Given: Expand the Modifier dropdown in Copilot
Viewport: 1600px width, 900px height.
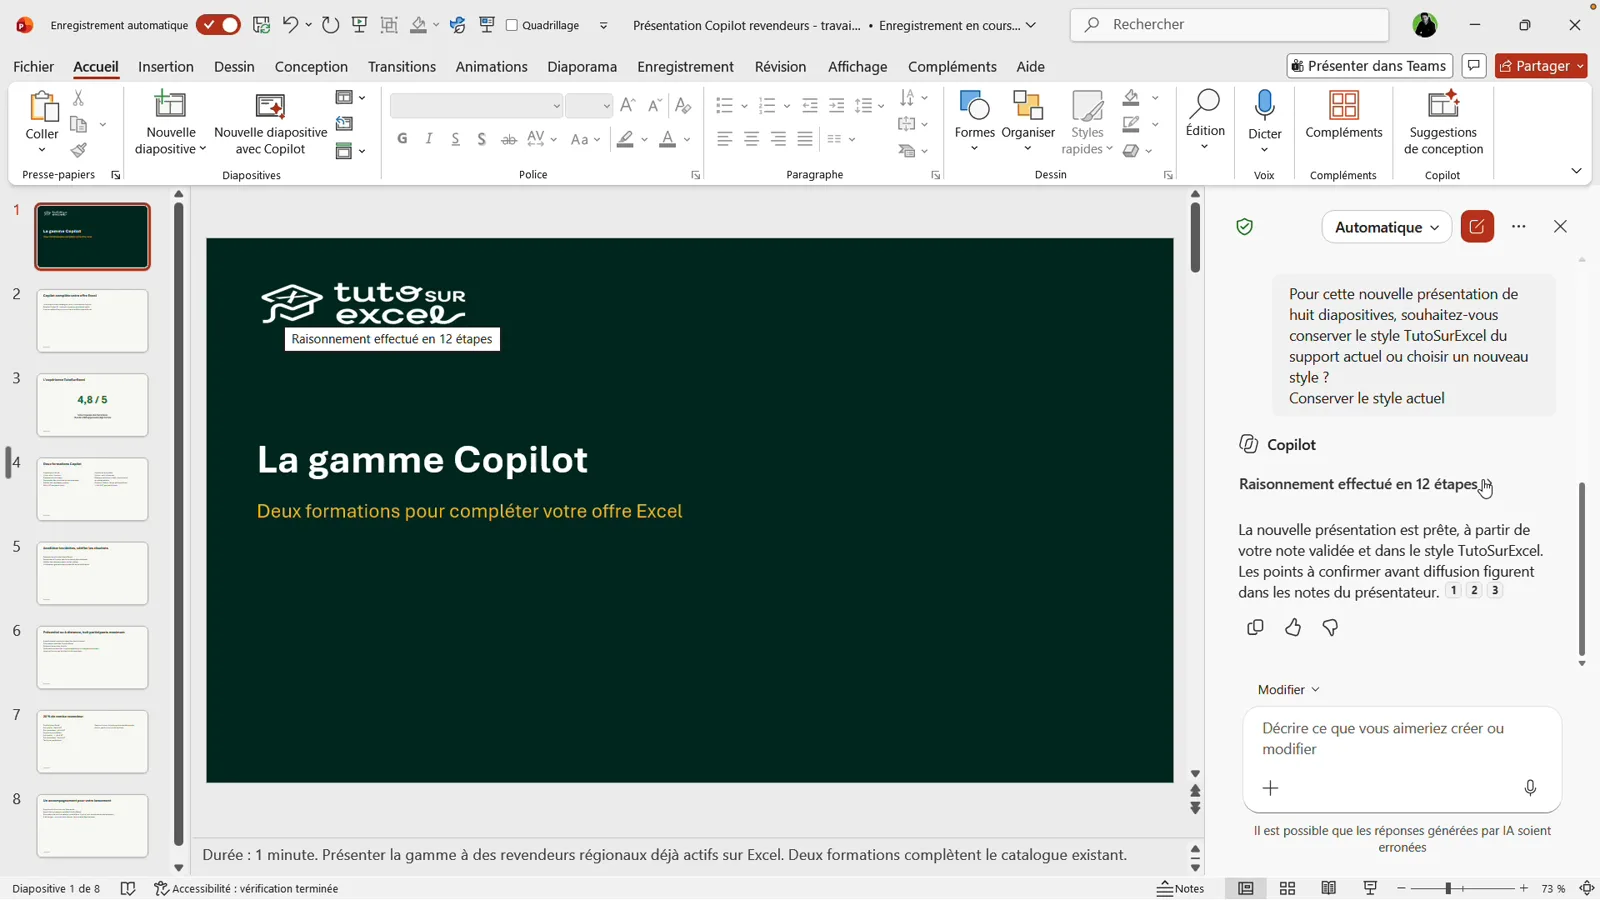Looking at the screenshot, I should [x=1288, y=690].
